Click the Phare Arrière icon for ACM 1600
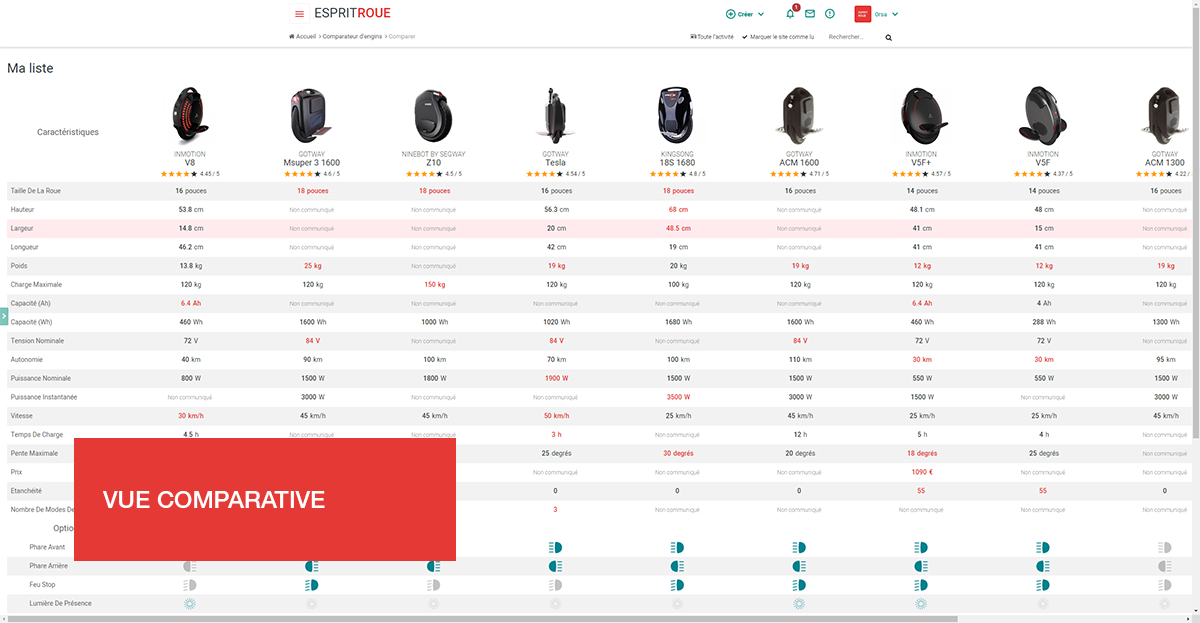 (799, 566)
